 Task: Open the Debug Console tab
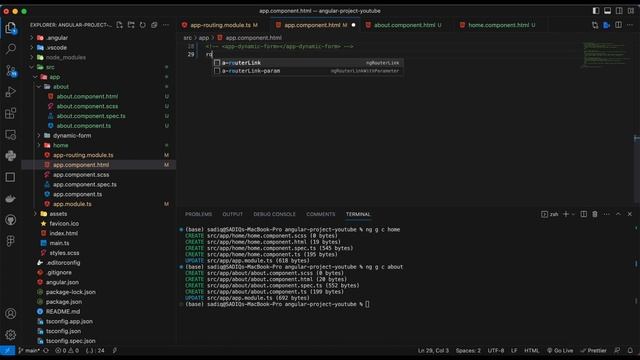274,214
